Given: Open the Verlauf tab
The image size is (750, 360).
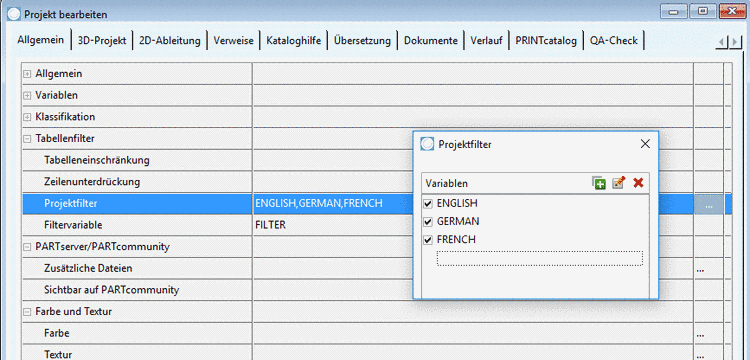Looking at the screenshot, I should (486, 41).
